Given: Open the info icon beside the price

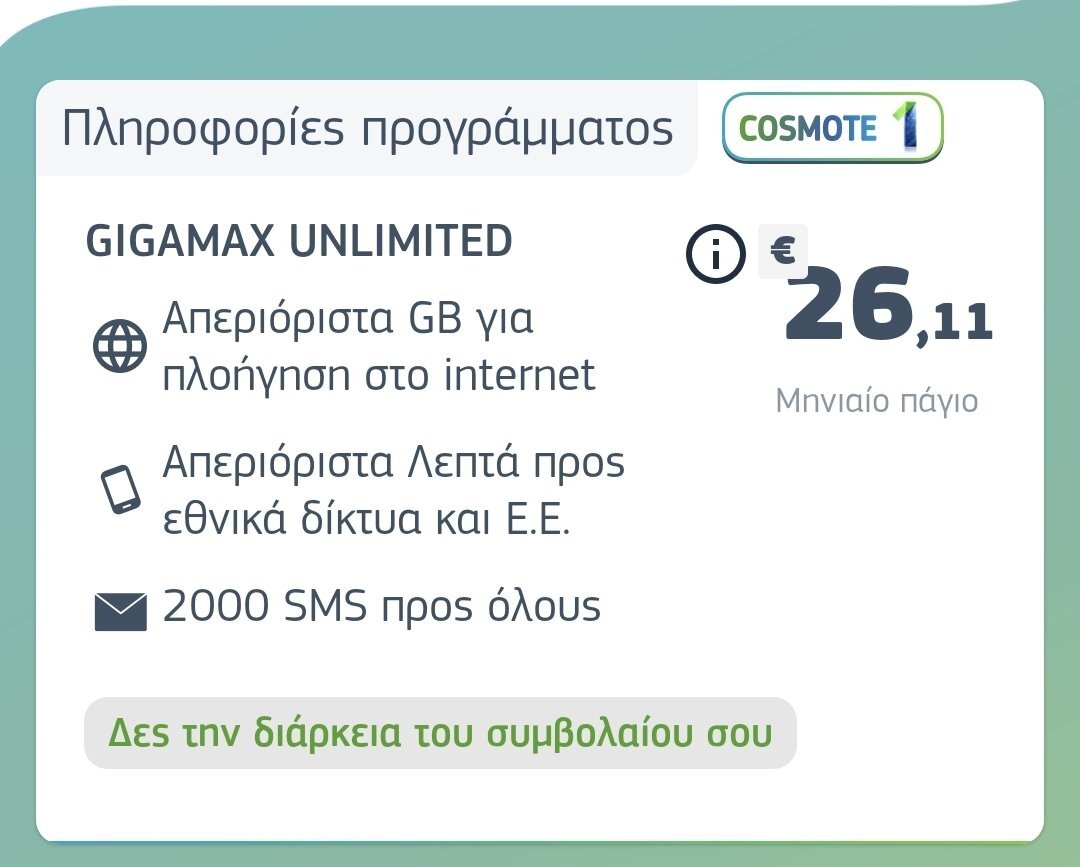Looking at the screenshot, I should pos(716,253).
